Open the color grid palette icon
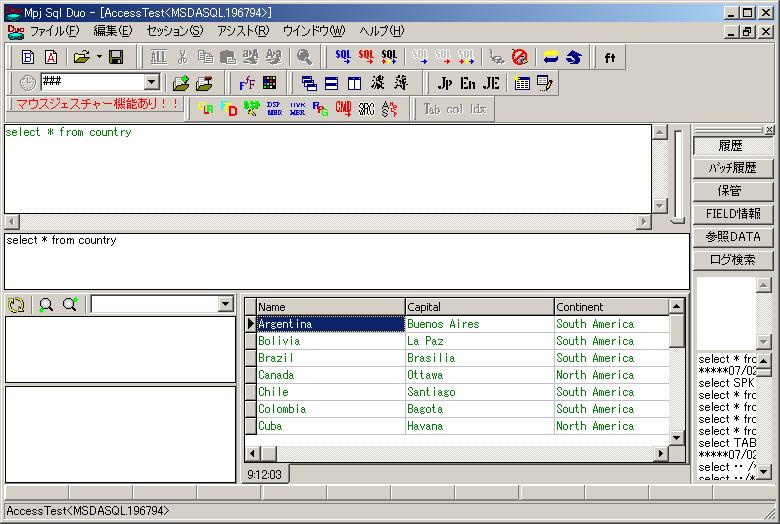This screenshot has height=524, width=780. click(x=270, y=83)
